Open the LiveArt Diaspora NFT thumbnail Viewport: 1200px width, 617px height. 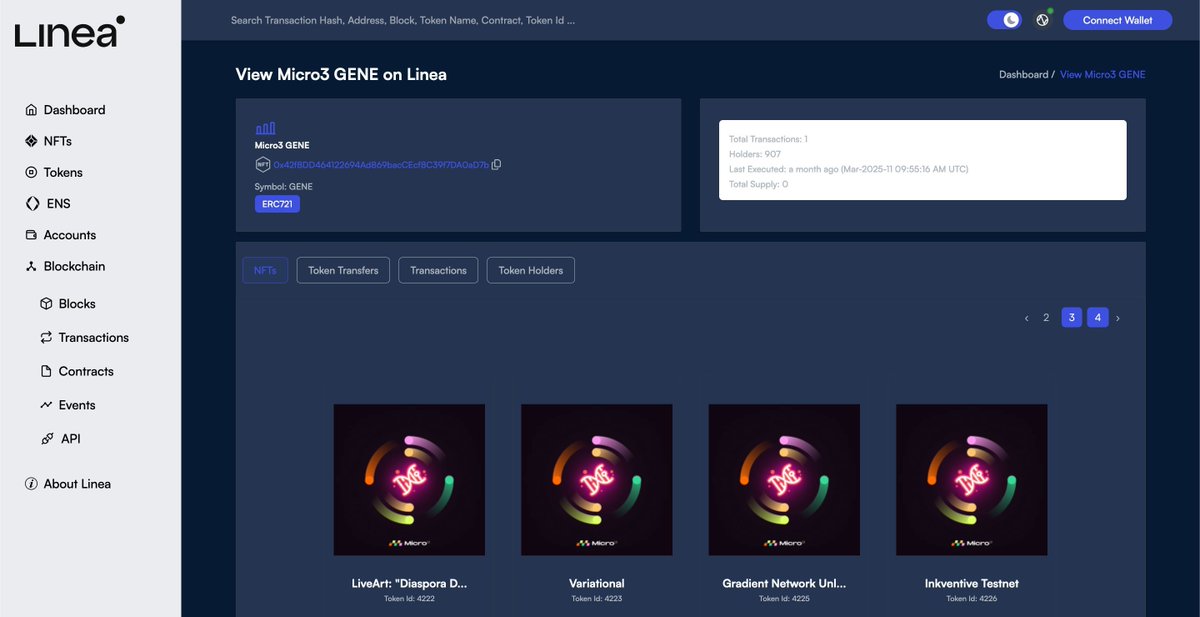click(x=409, y=480)
